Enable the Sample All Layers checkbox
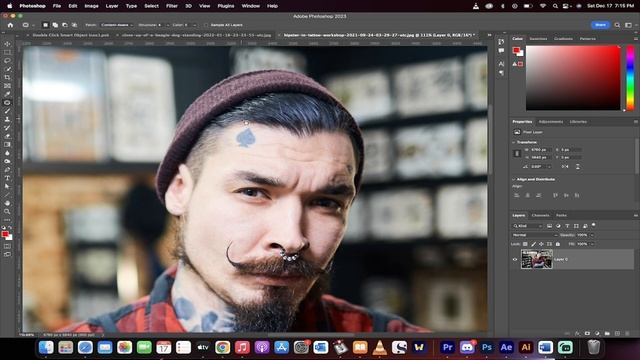 (x=206, y=25)
